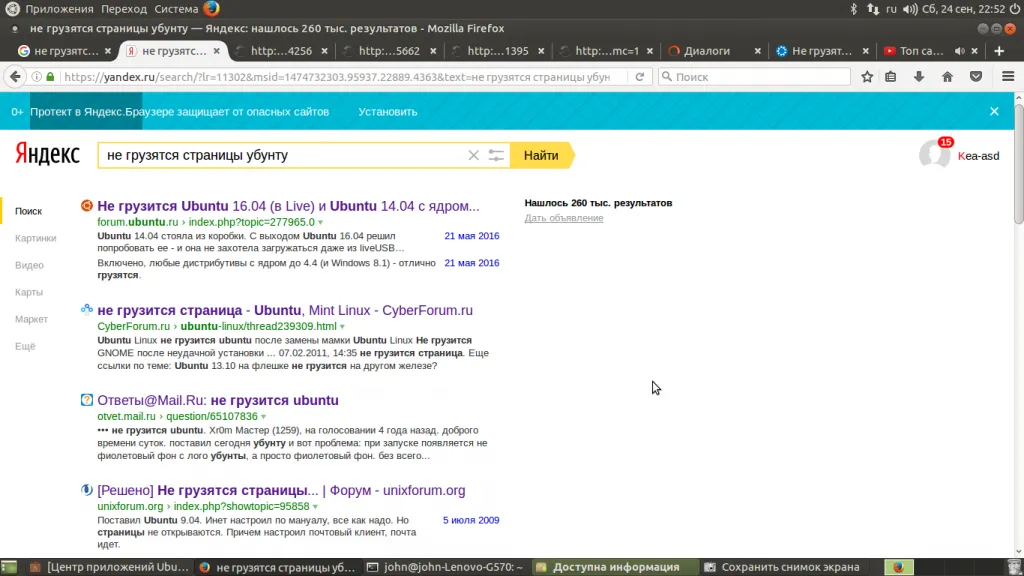Select Картинки in Yandex sidebar
This screenshot has height=576, width=1024.
[x=35, y=238]
